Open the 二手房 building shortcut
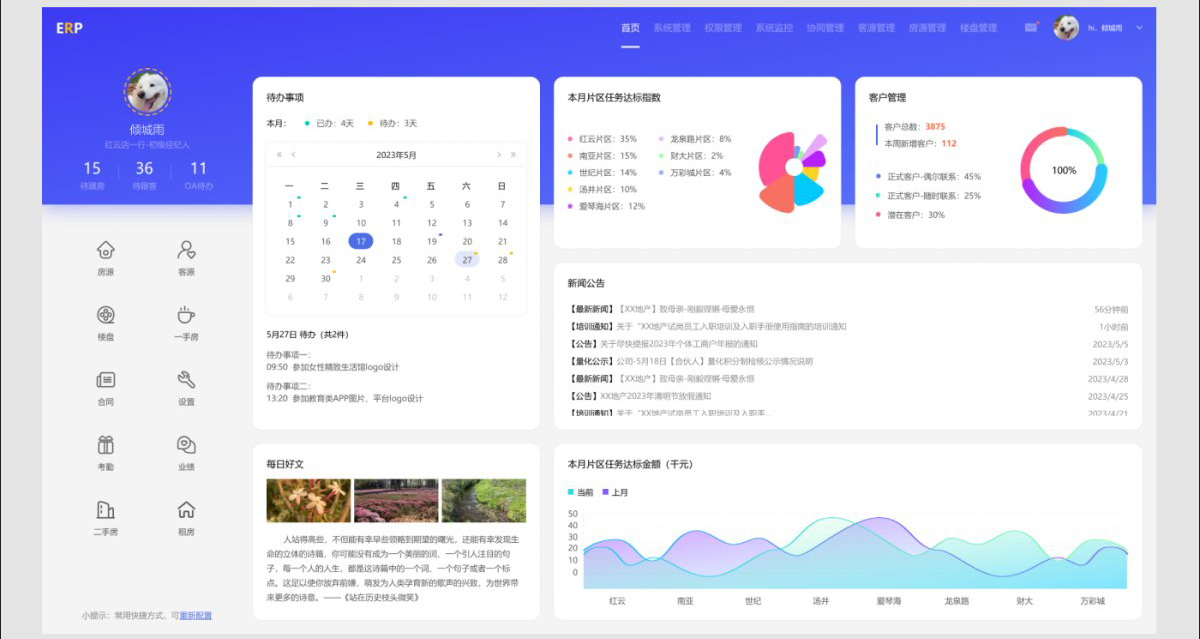 (x=105, y=510)
